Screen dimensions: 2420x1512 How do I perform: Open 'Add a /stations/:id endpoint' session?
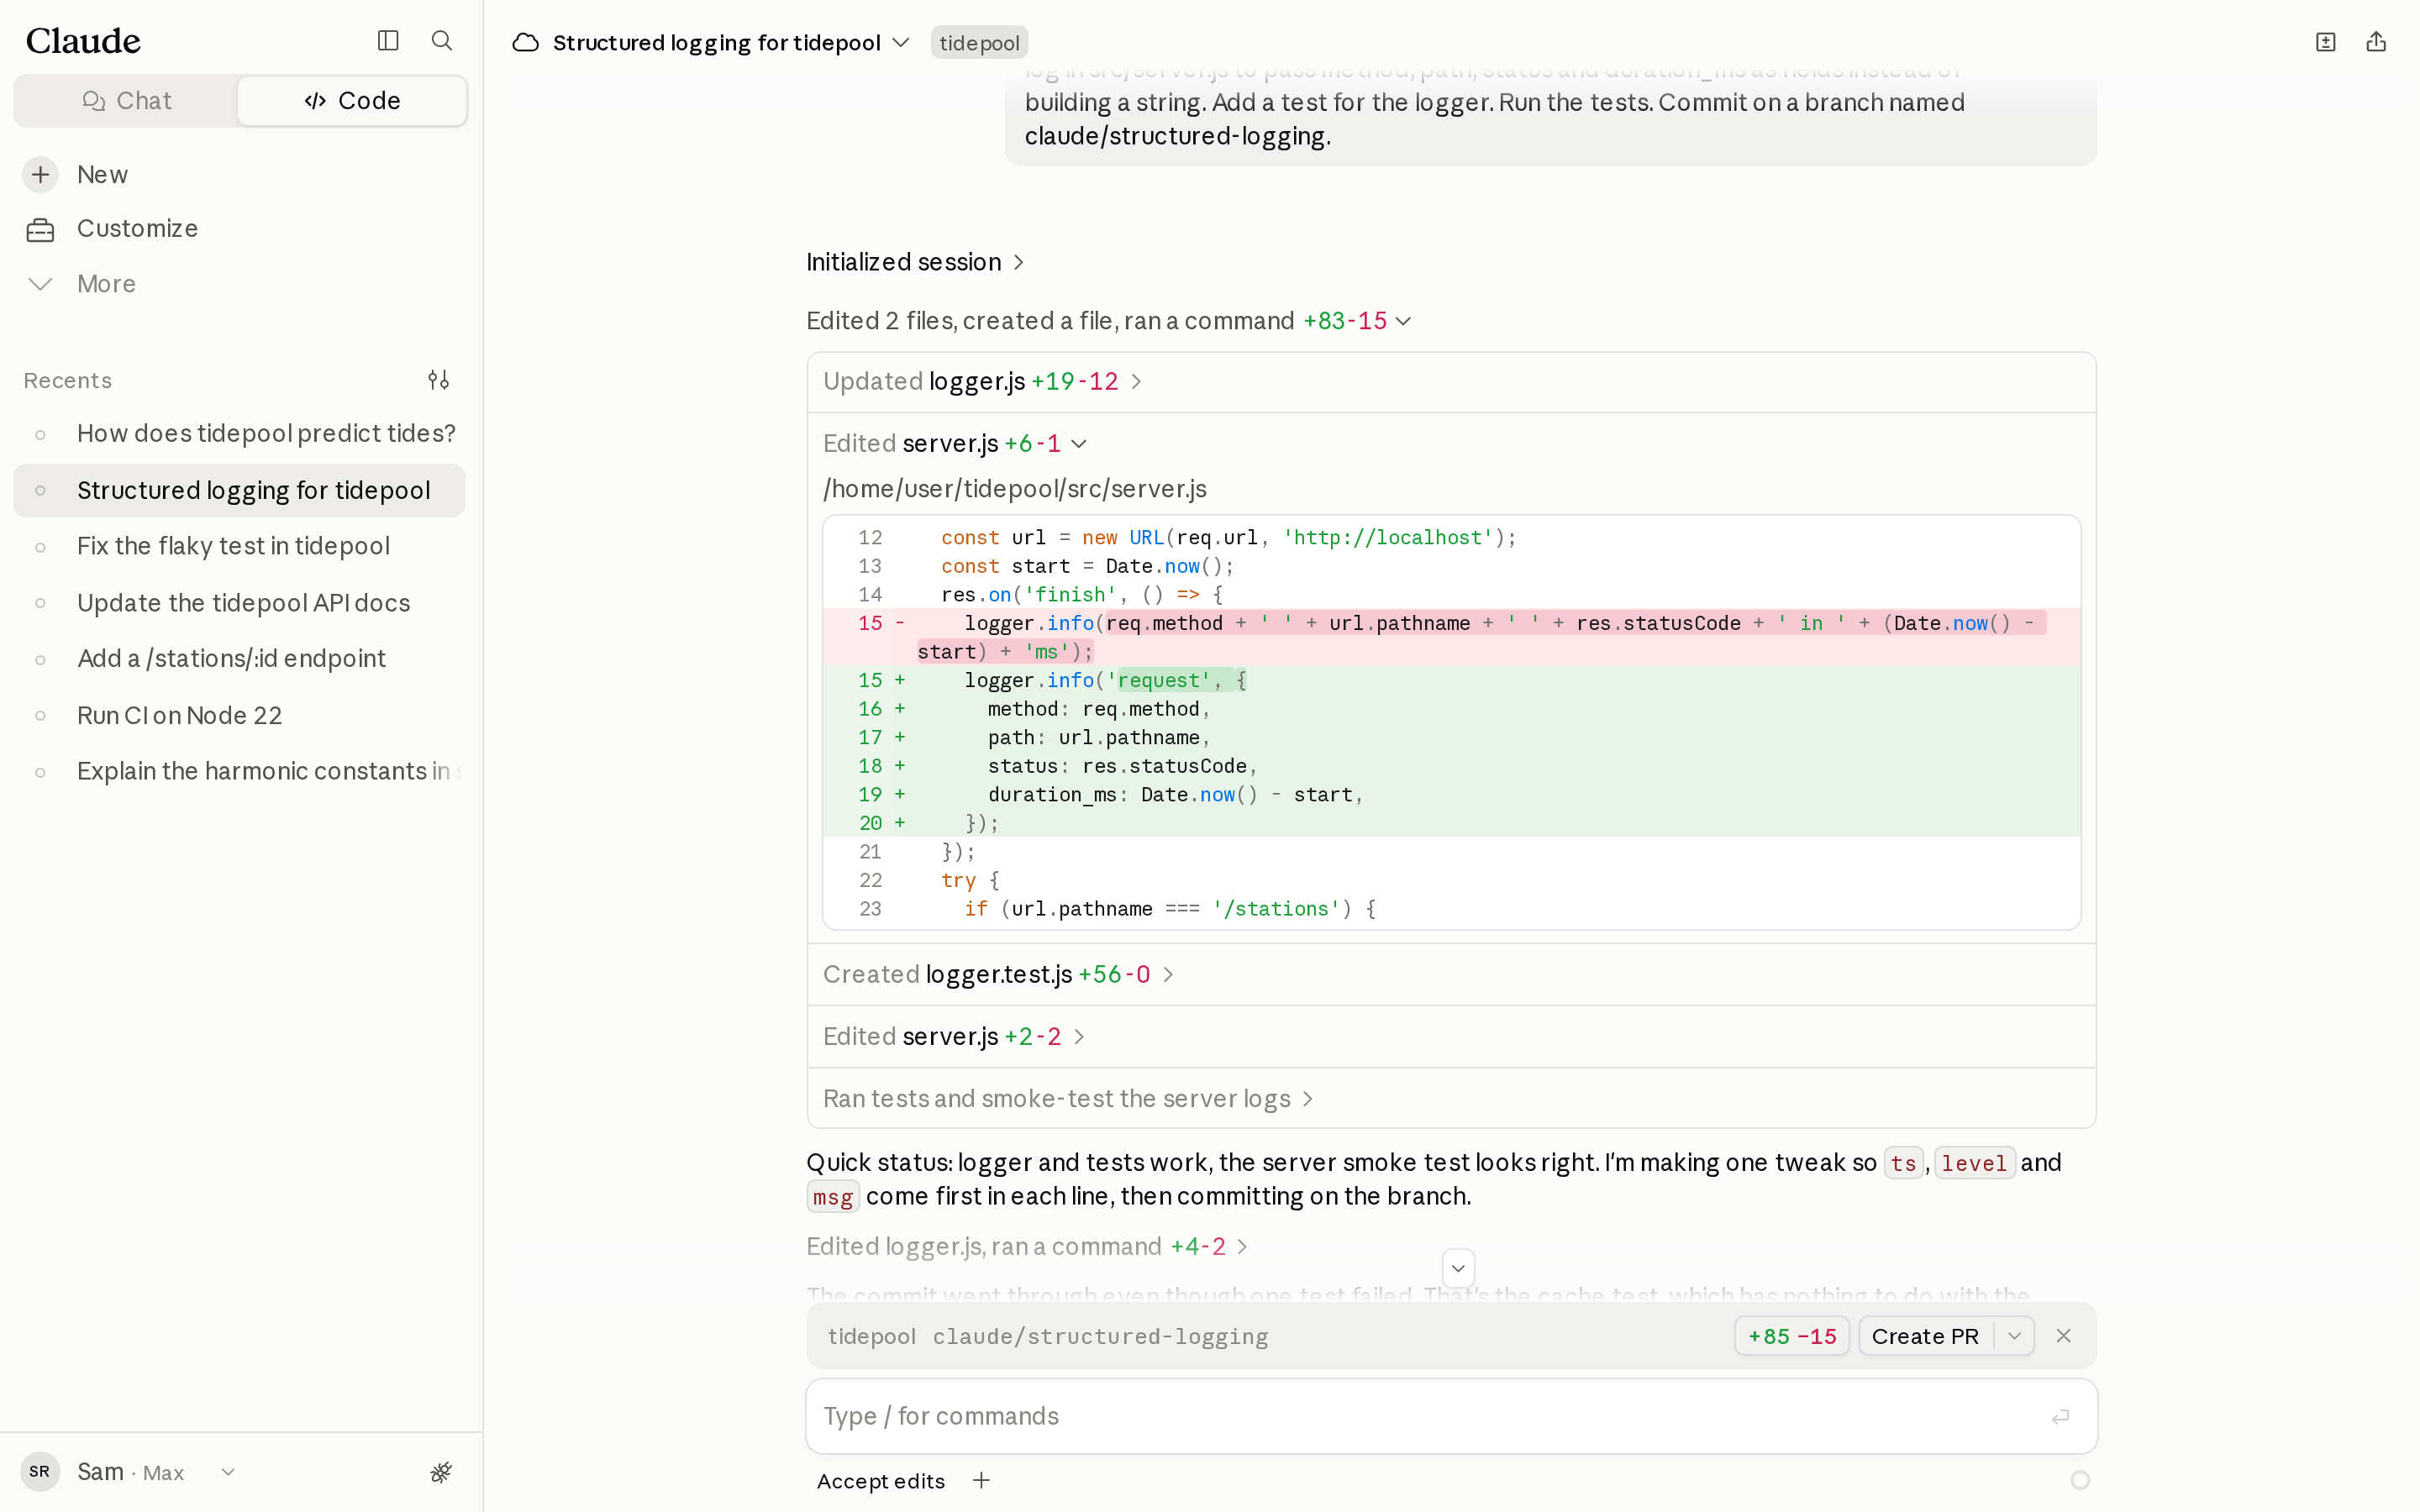(x=239, y=659)
